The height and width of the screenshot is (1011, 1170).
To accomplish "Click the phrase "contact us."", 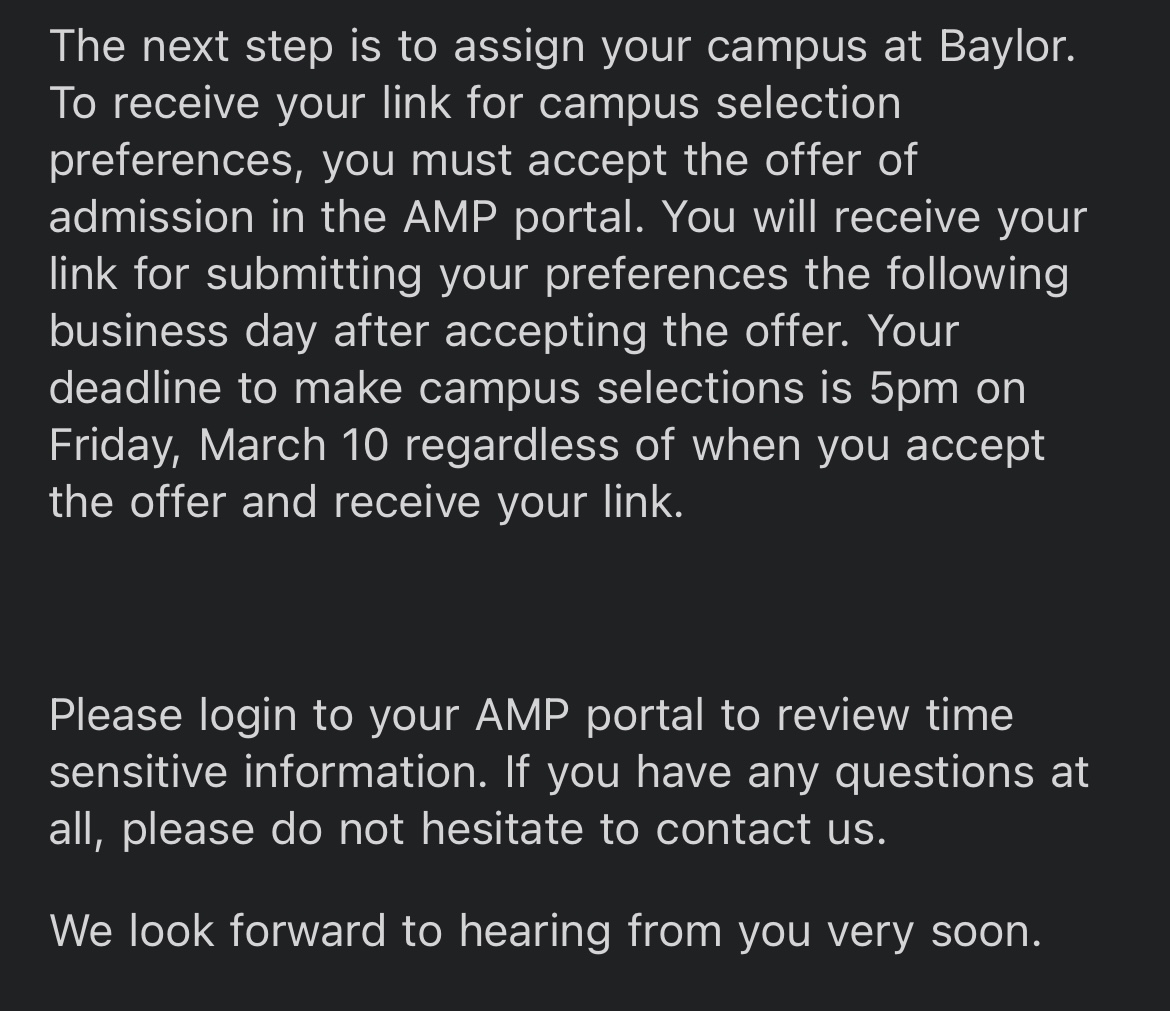I will click(x=772, y=830).
